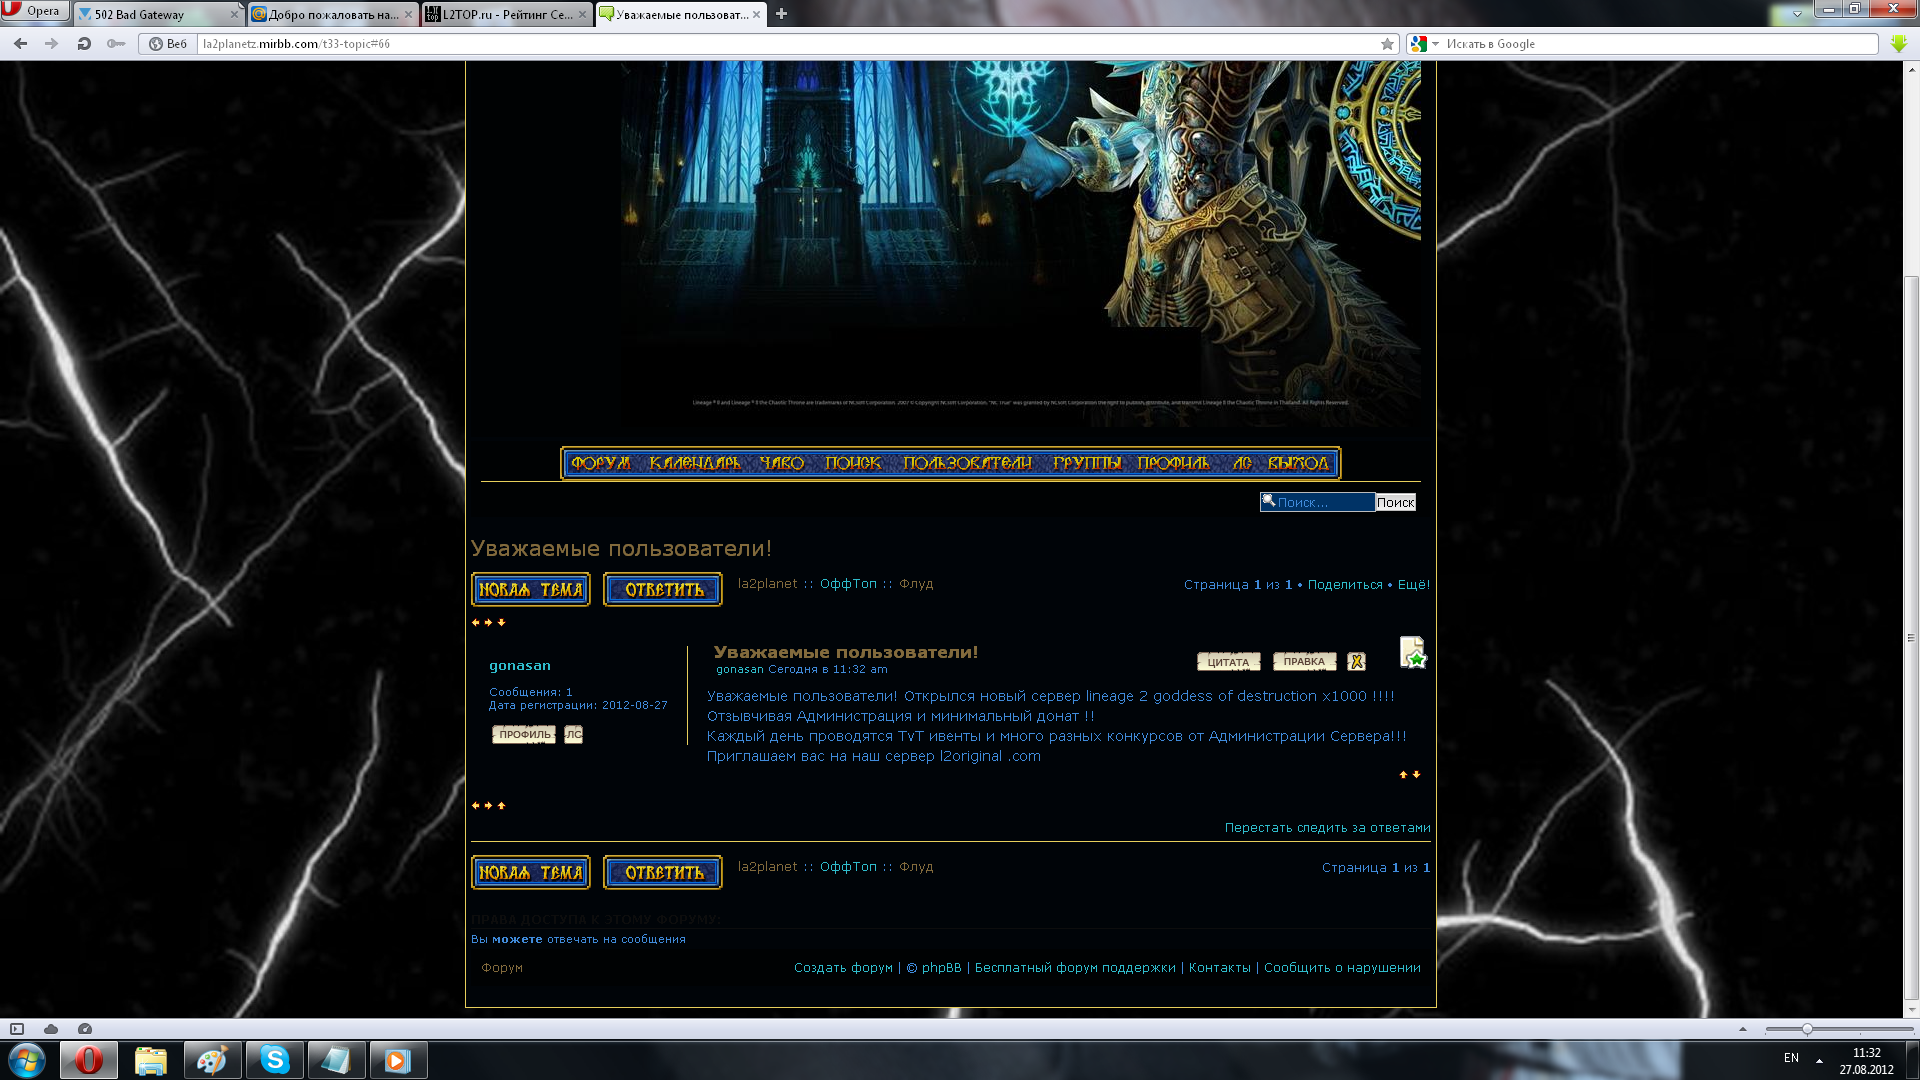Viewport: 1920px width, 1080px height.
Task: Click the address bar URL field
Action: (x=785, y=44)
